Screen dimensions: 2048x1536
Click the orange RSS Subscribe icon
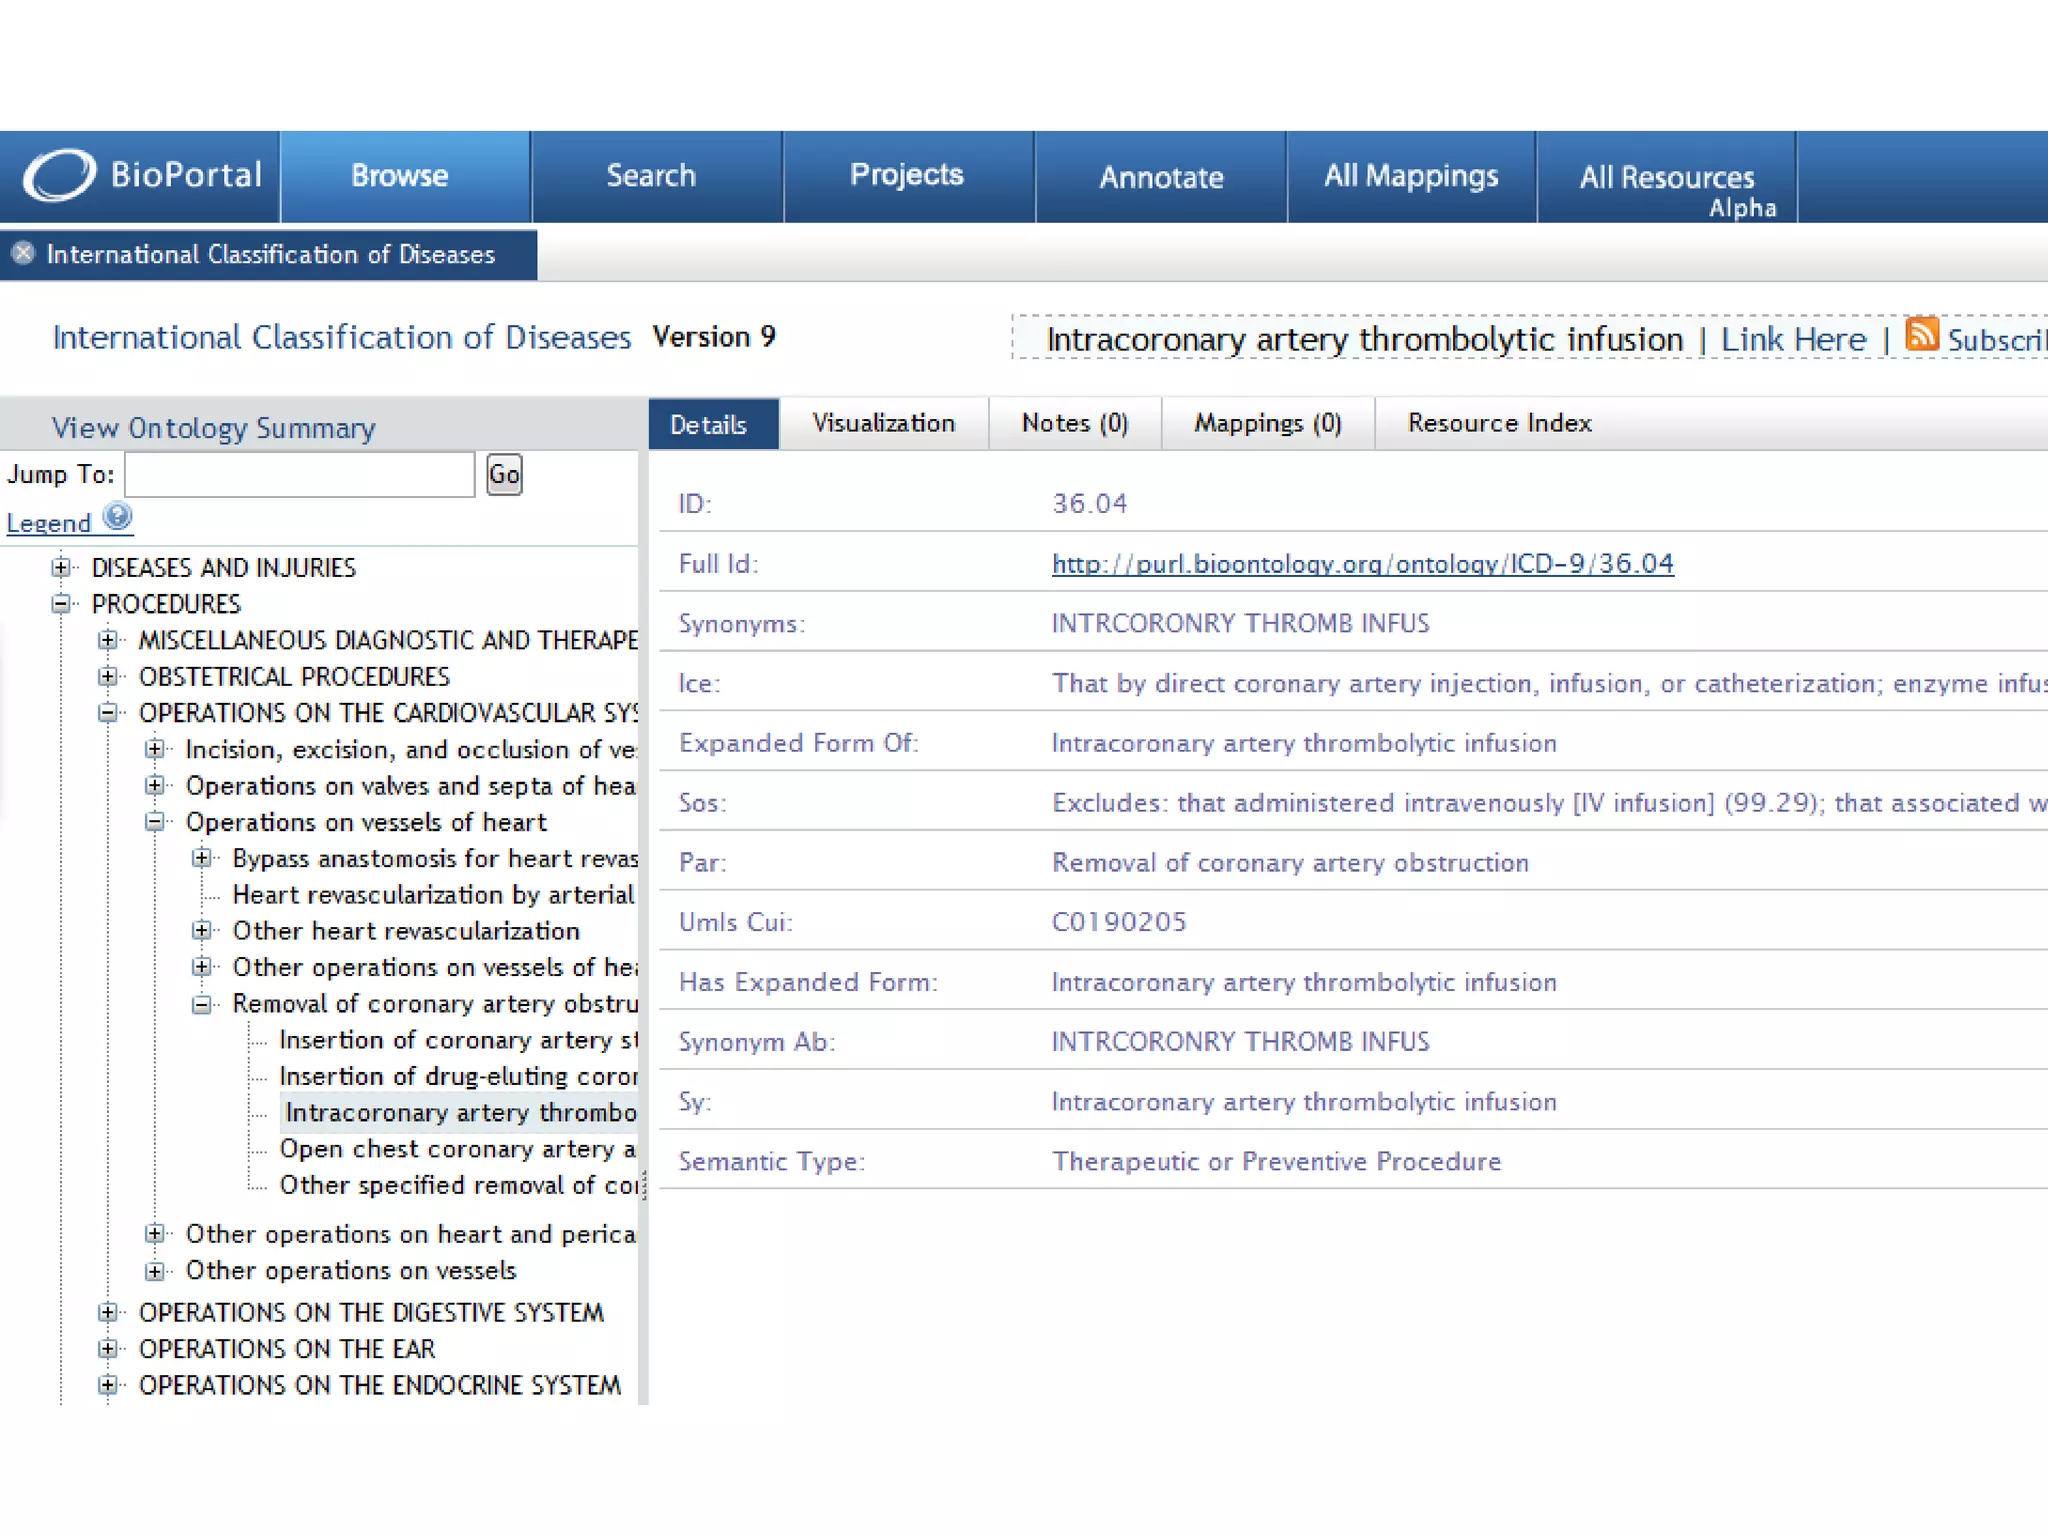pos(1921,334)
